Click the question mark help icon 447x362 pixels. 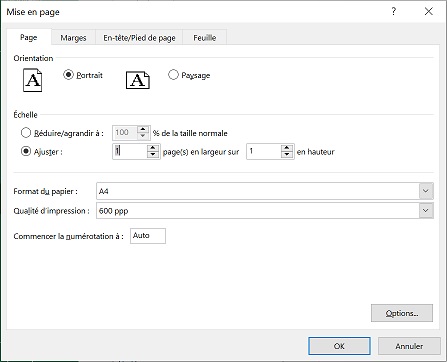[x=394, y=12]
